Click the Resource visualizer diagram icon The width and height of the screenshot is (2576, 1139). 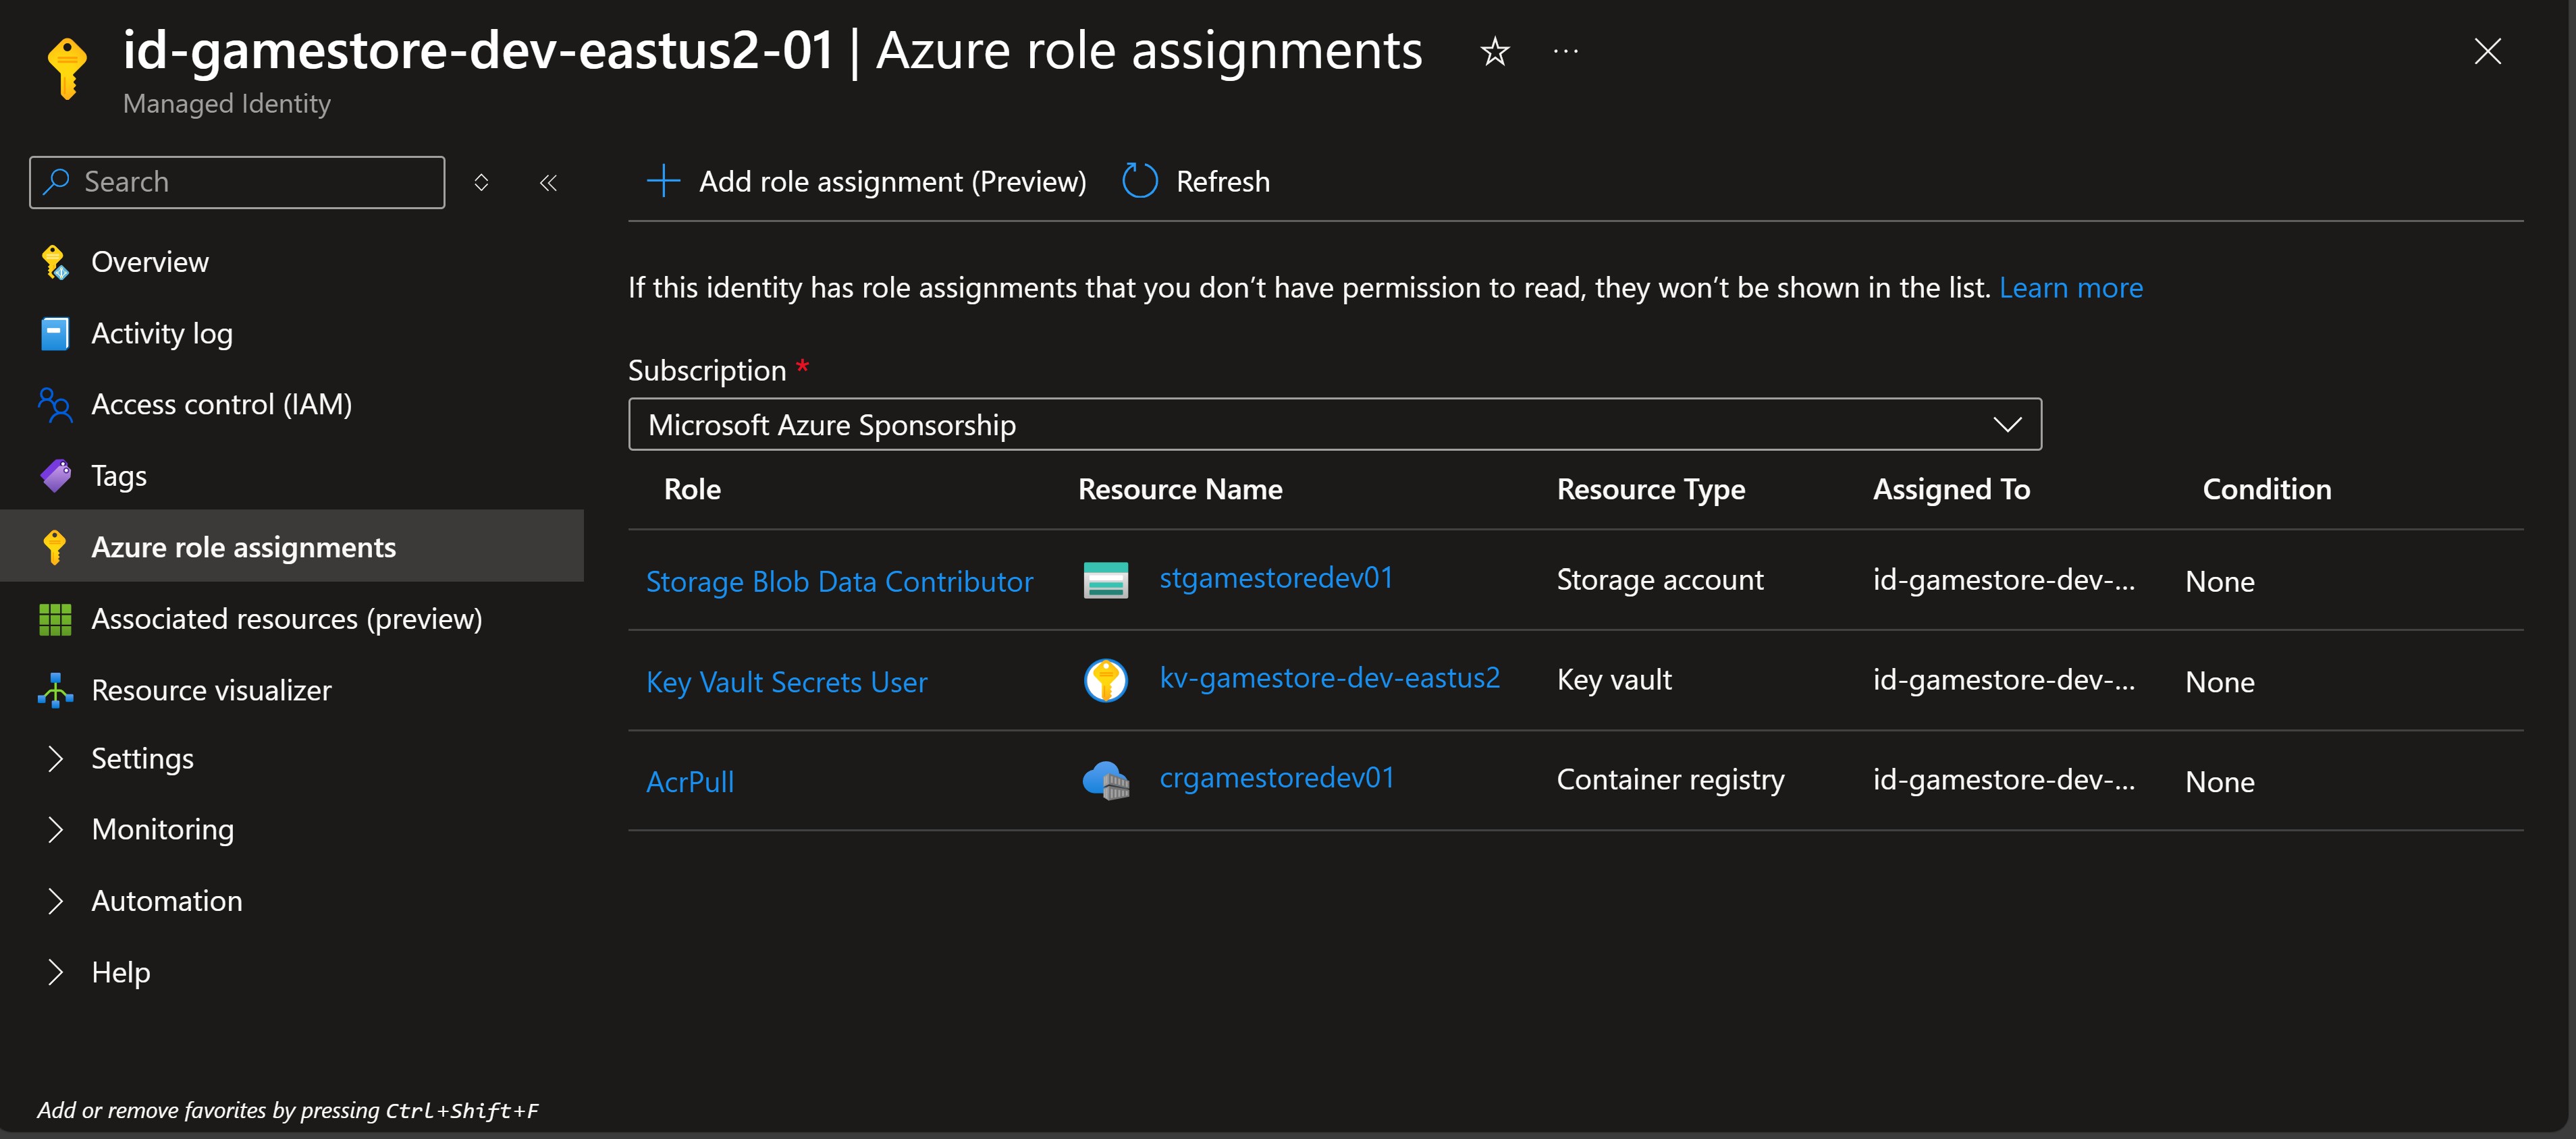click(55, 690)
